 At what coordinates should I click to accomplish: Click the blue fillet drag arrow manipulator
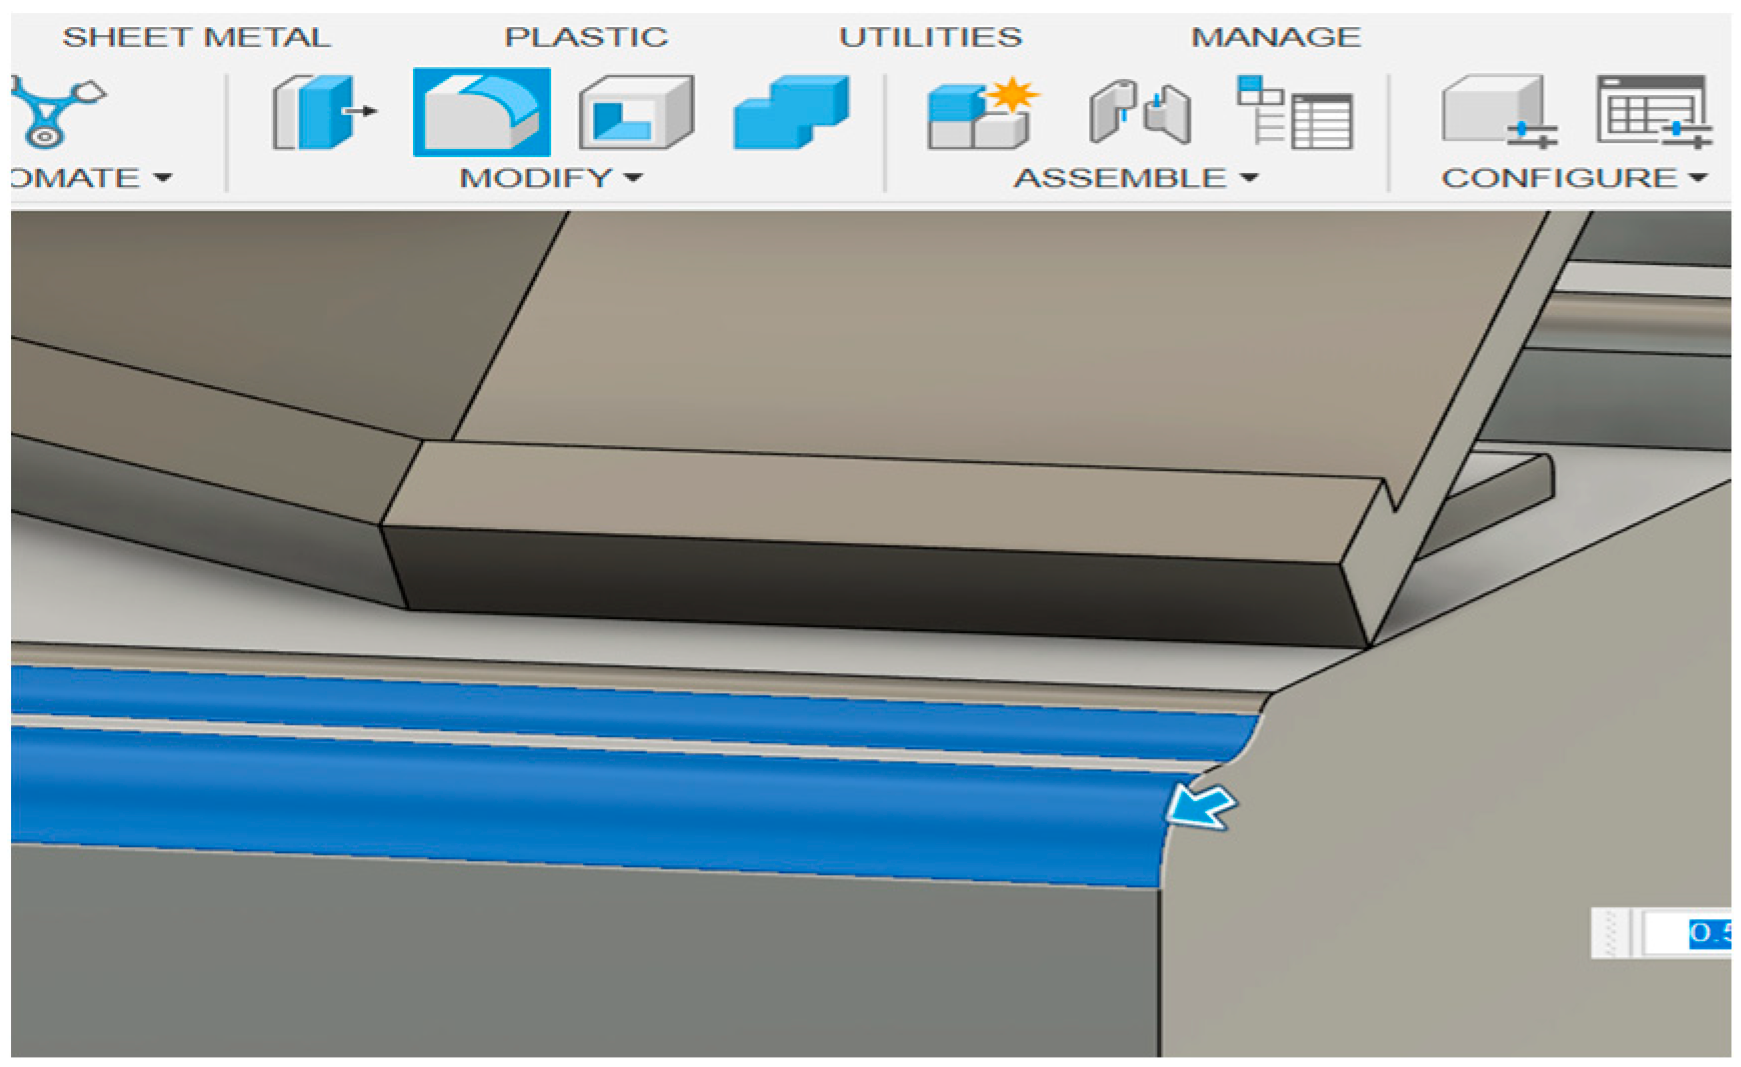point(1201,806)
